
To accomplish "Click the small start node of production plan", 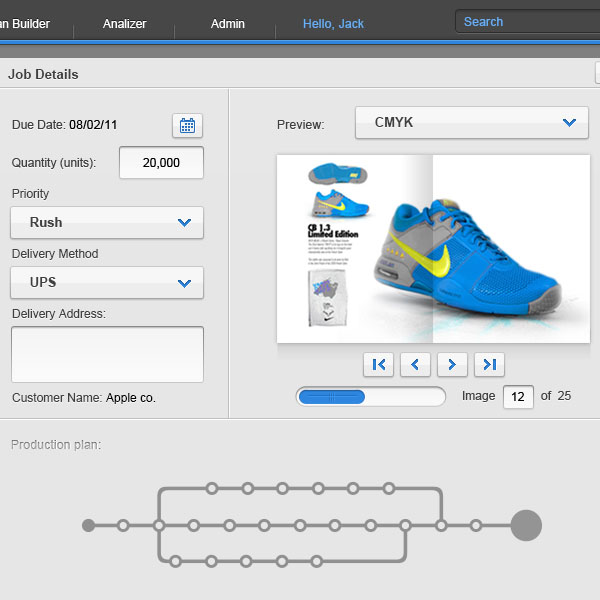I will [x=88, y=525].
